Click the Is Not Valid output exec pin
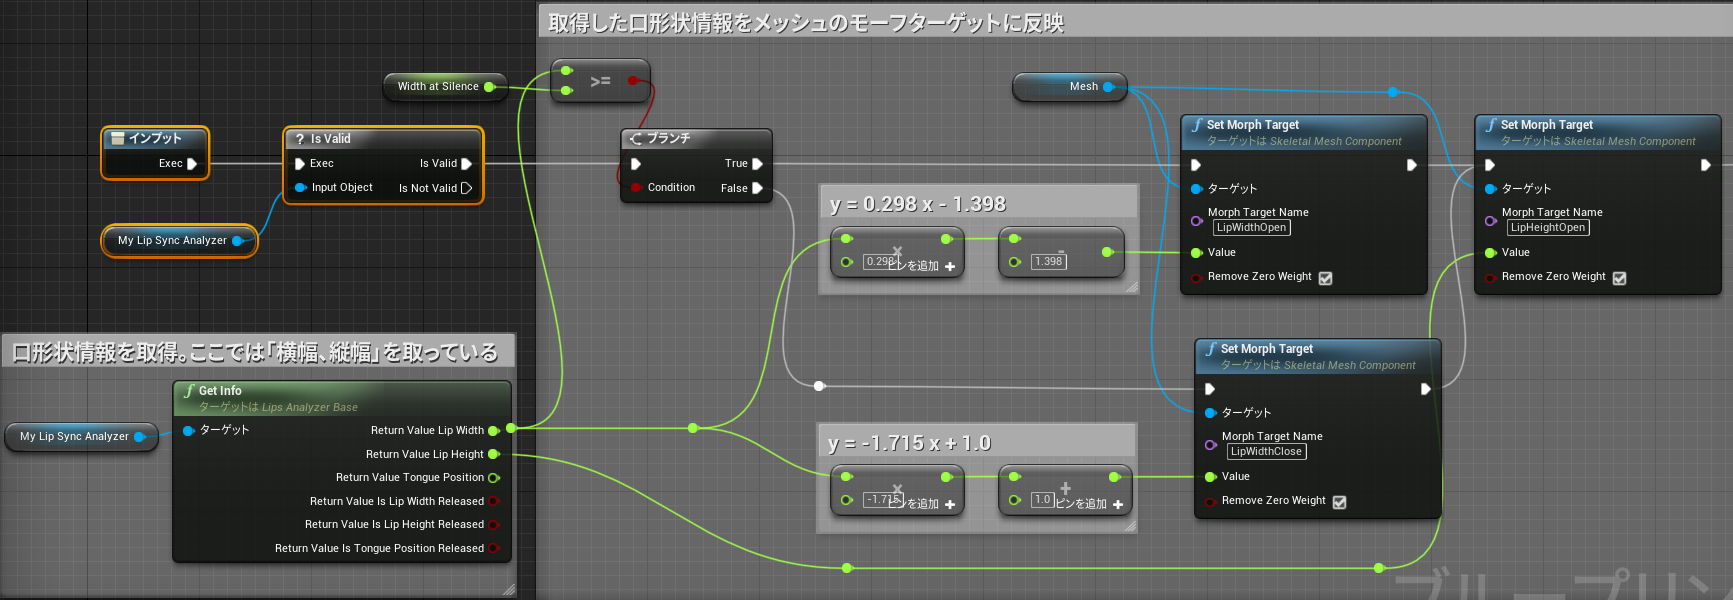The width and height of the screenshot is (1733, 600). click(x=466, y=188)
